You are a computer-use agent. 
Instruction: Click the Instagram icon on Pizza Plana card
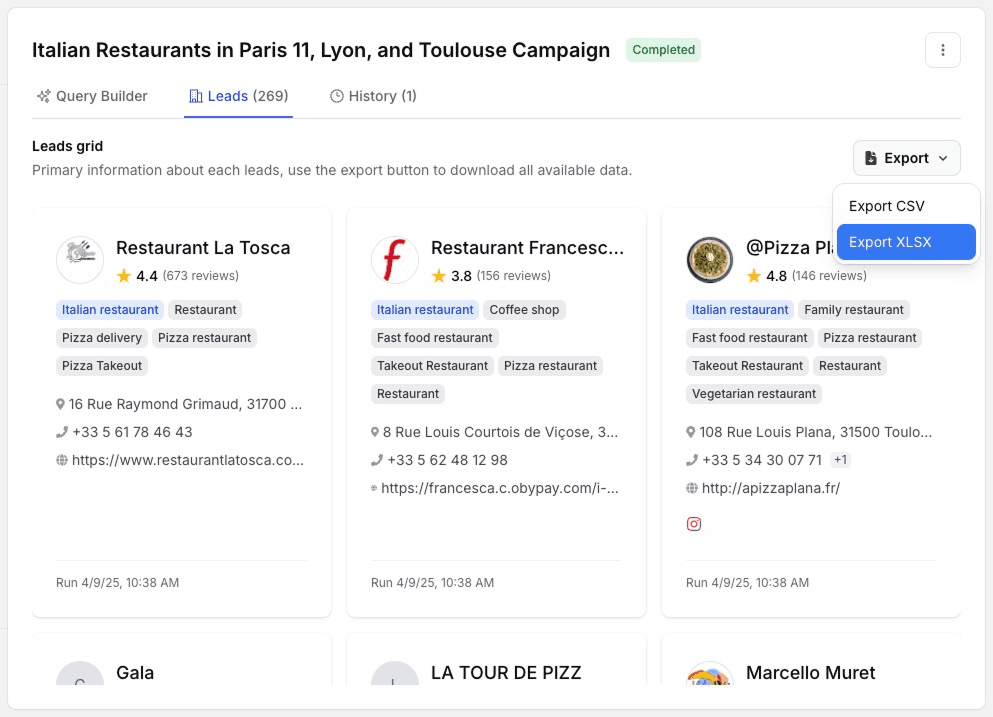pos(694,524)
